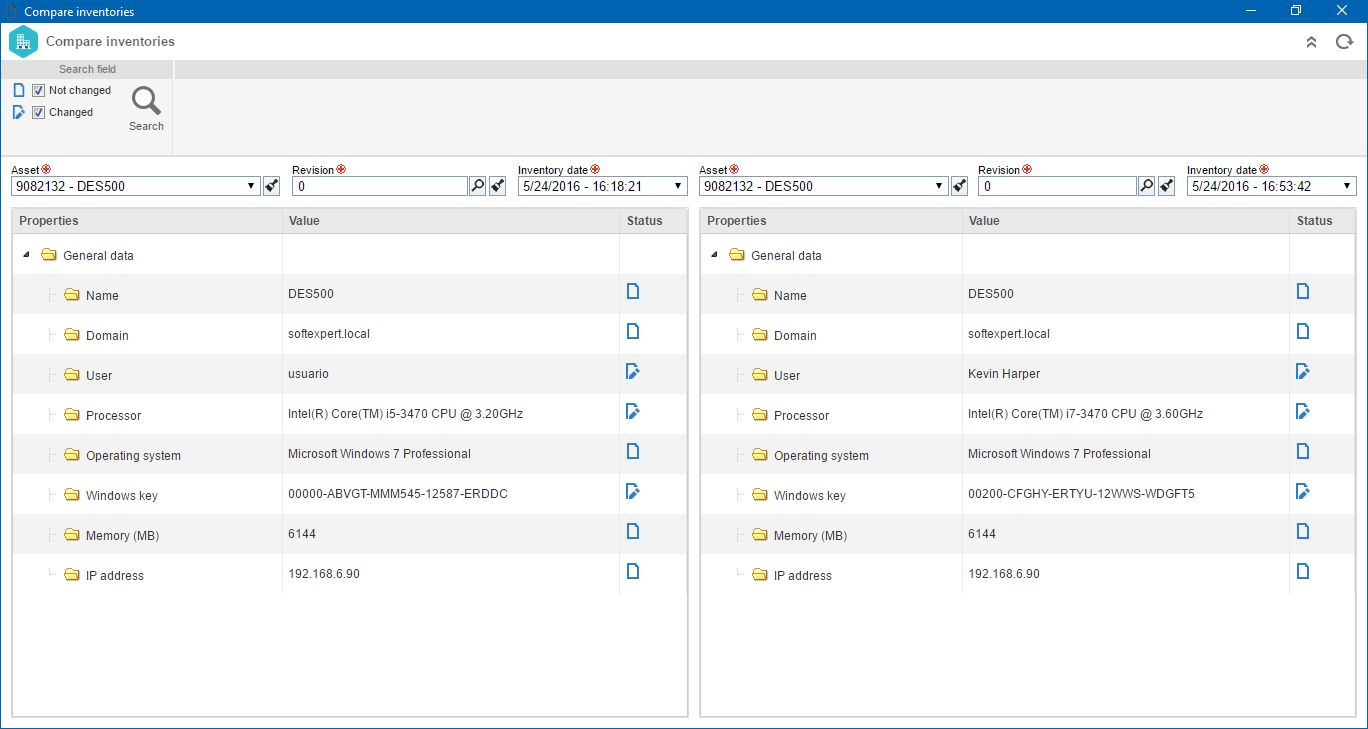
Task: Click the left Revision input field
Action: (x=380, y=186)
